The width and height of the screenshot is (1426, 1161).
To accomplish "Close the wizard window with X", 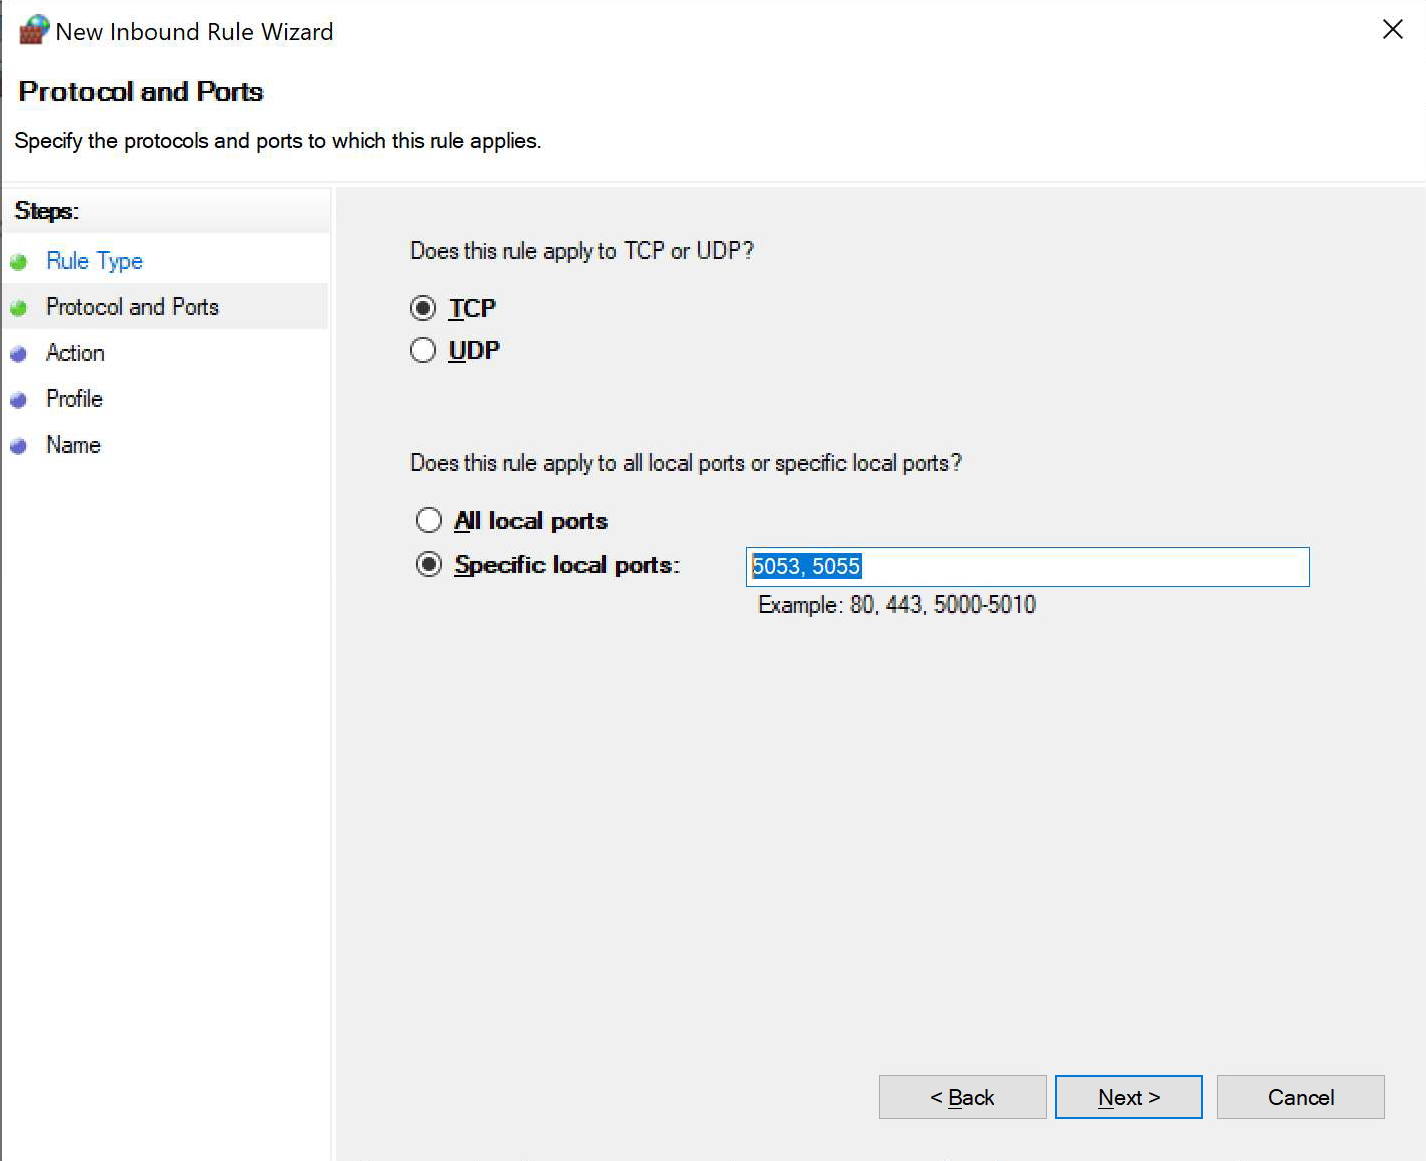I will click(x=1392, y=30).
